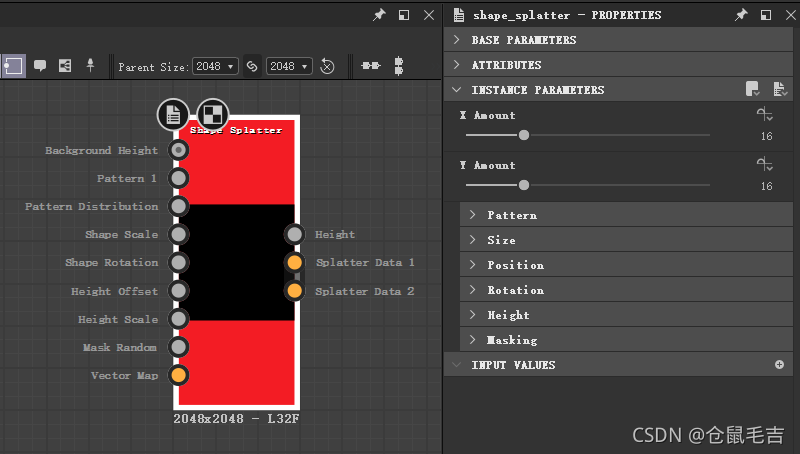800x454 pixels.
Task: Select the Shape Splatter node thumbnail
Action: [x=237, y=262]
